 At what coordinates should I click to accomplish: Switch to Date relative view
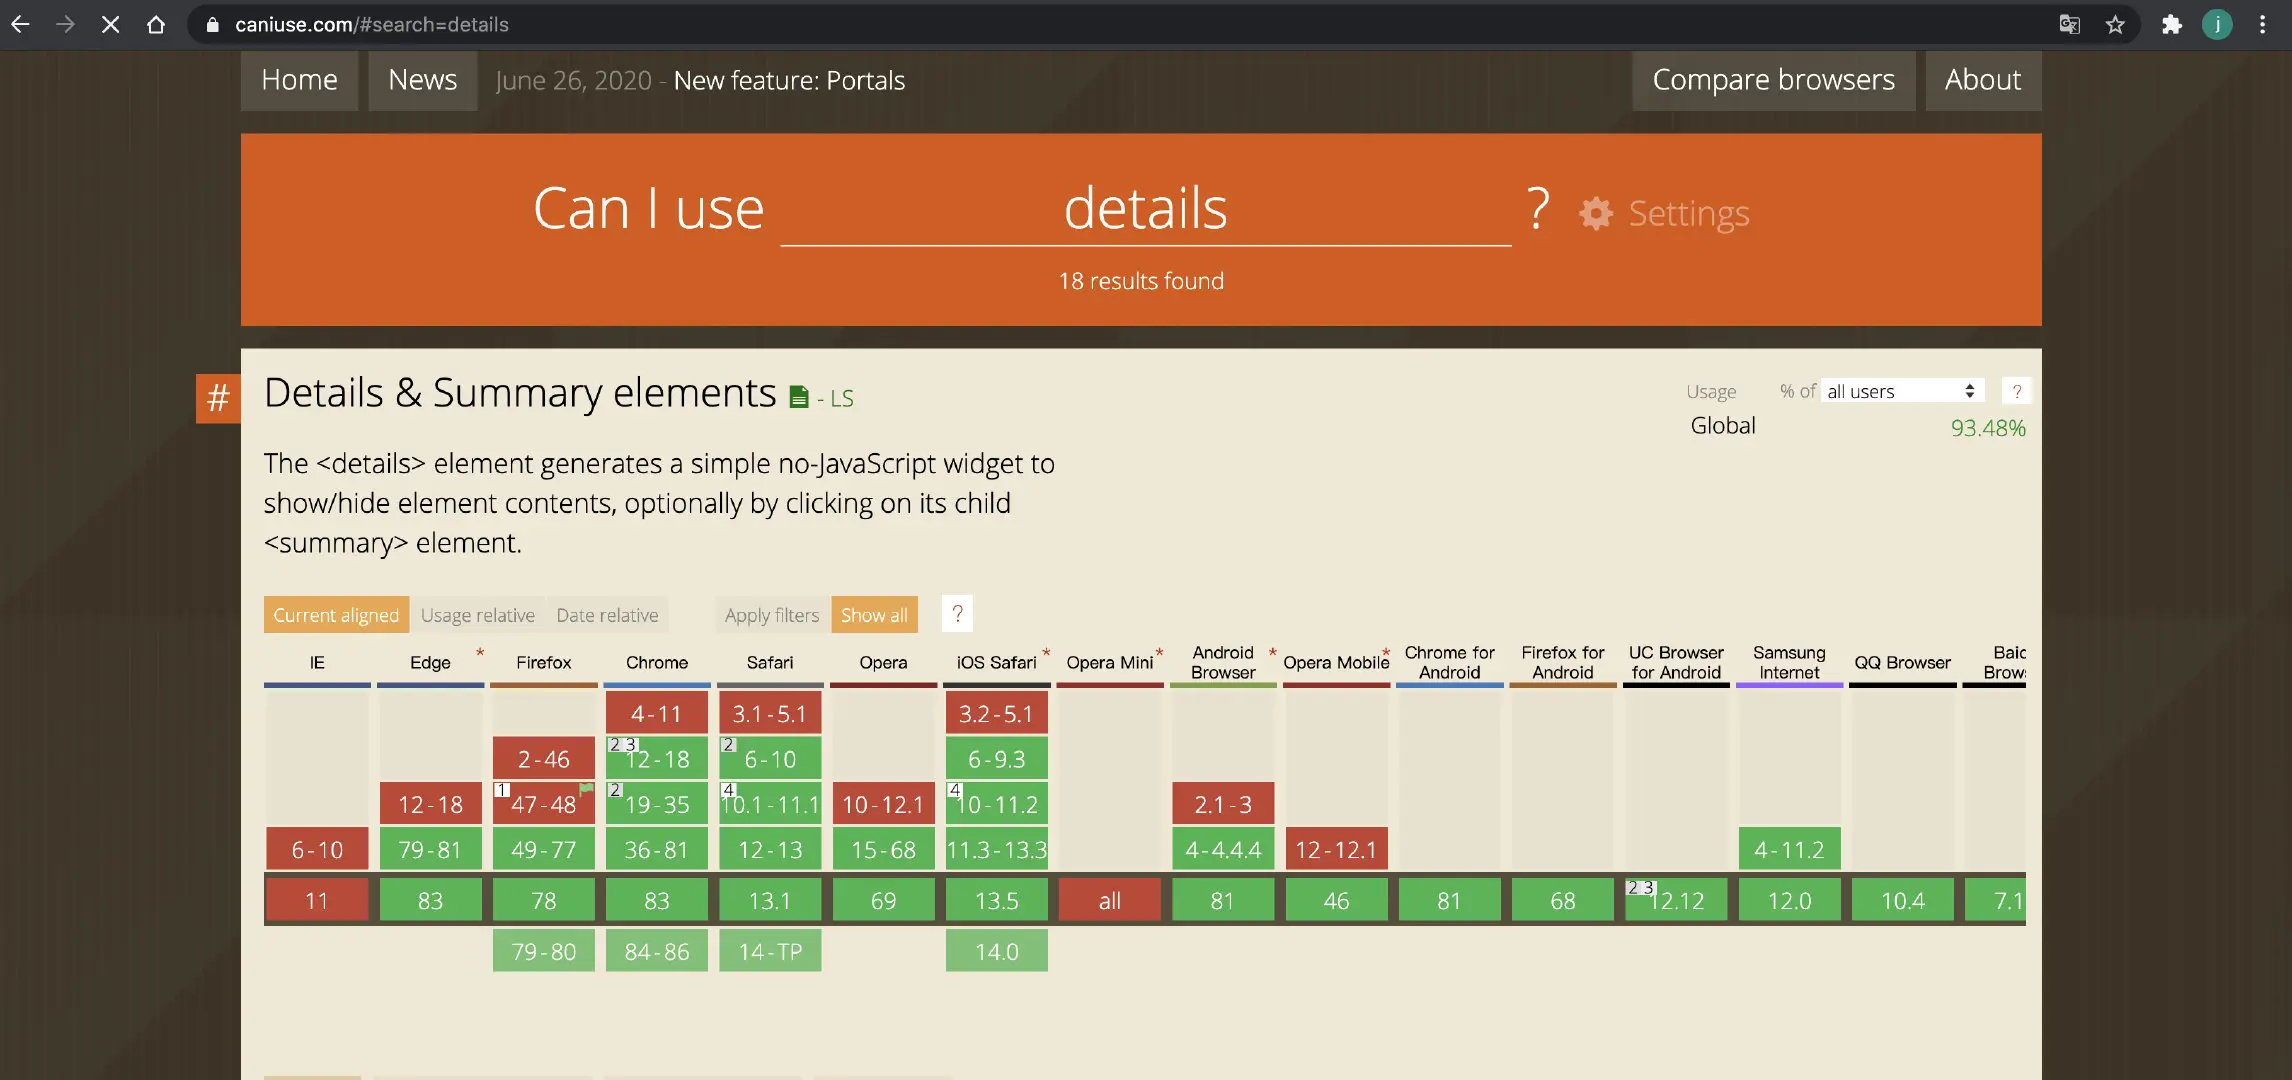[607, 615]
